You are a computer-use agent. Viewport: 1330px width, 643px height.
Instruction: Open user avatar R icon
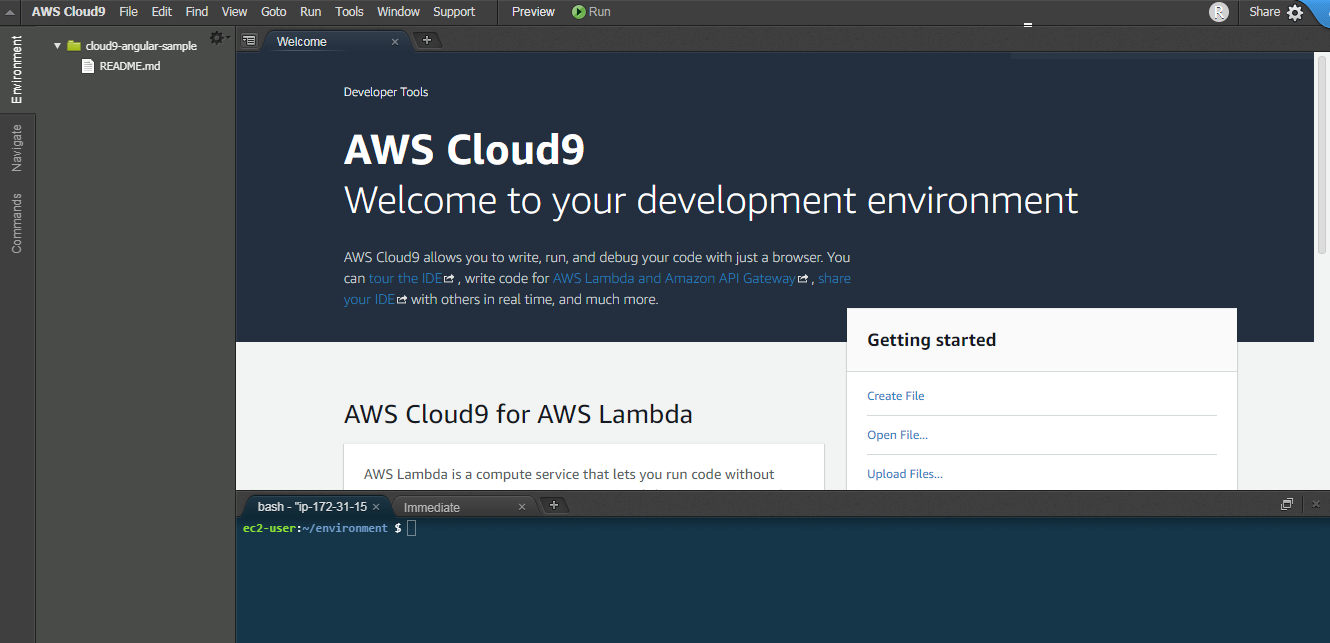tap(1219, 12)
